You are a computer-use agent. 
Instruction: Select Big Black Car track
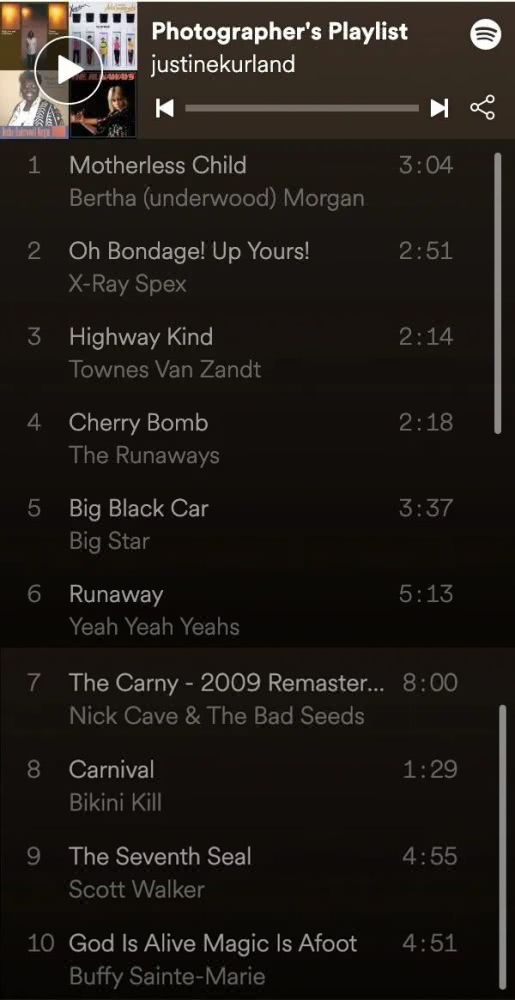[241, 524]
